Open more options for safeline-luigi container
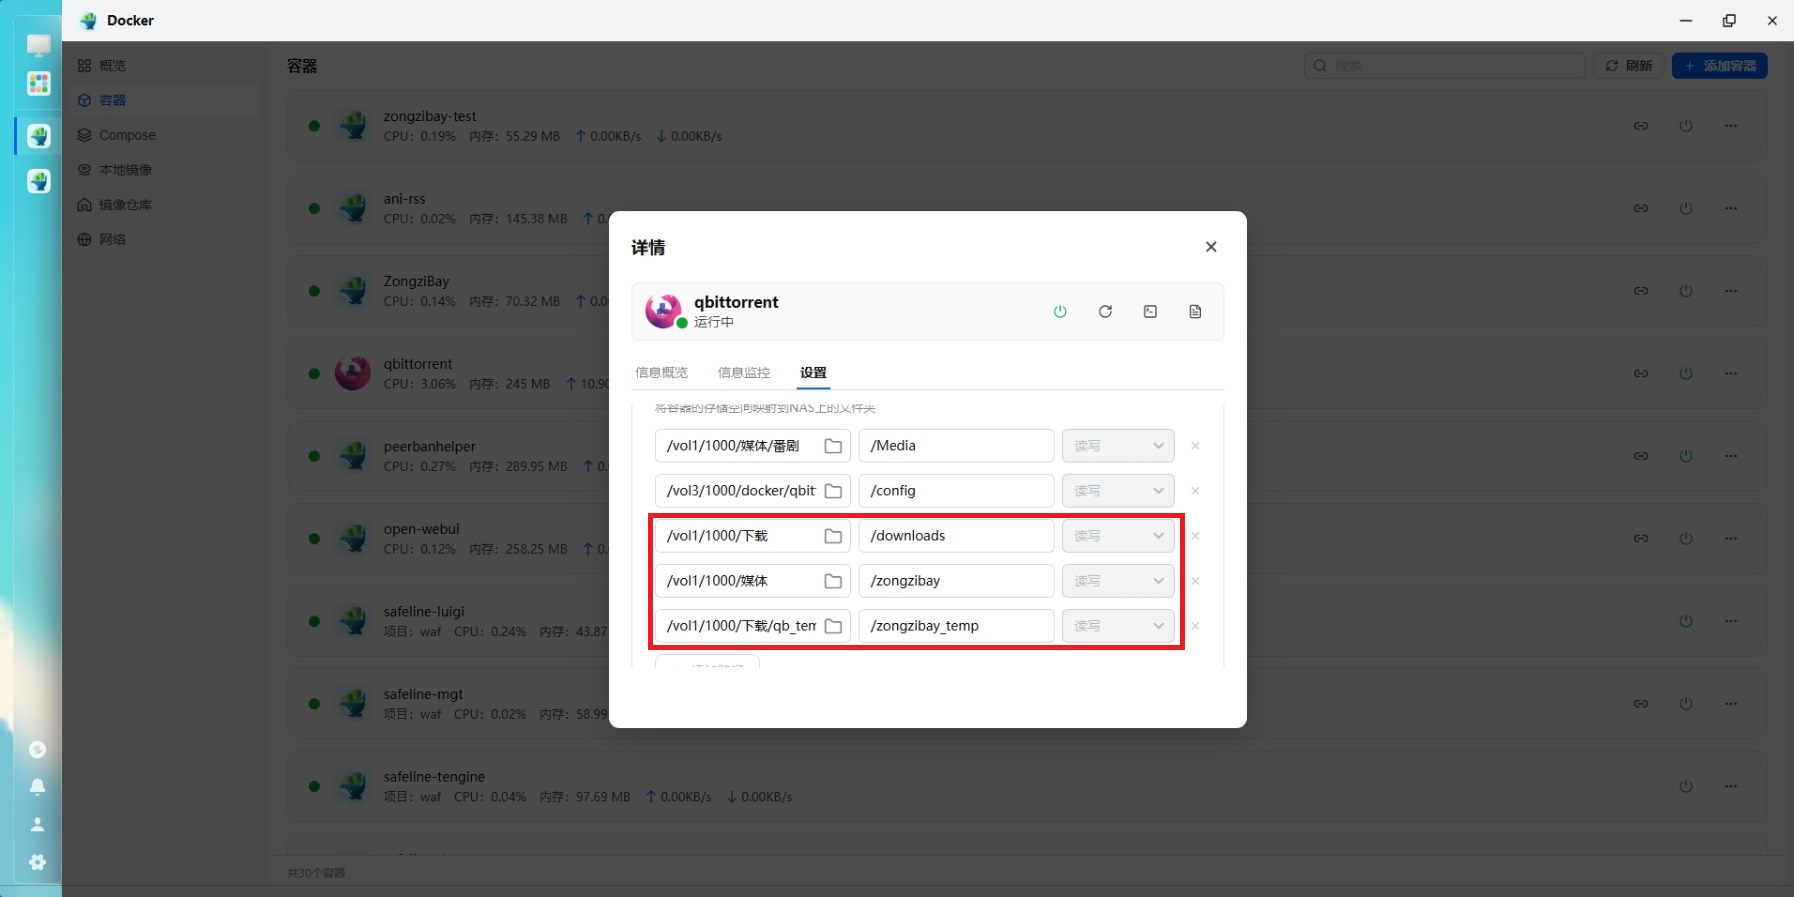 [x=1731, y=621]
